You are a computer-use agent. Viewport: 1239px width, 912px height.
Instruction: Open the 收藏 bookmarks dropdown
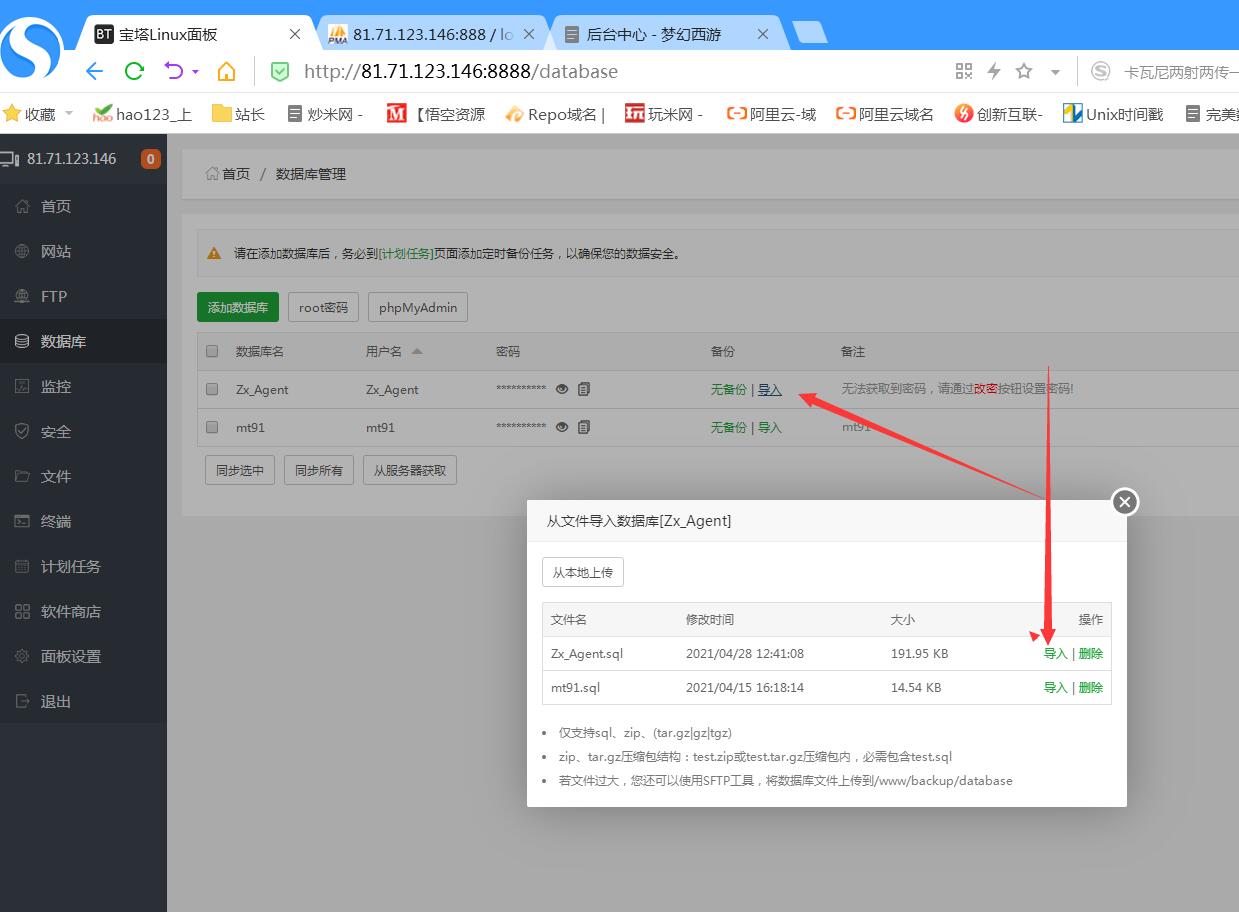tap(69, 114)
